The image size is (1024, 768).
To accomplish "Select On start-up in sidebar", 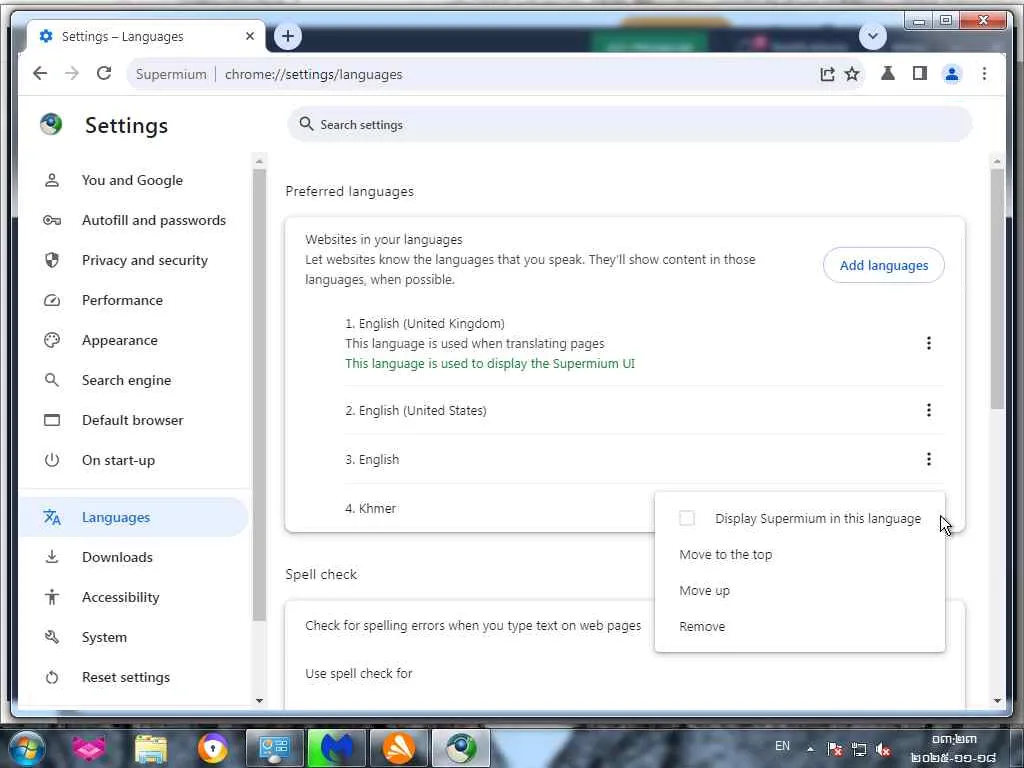I will (x=134, y=460).
